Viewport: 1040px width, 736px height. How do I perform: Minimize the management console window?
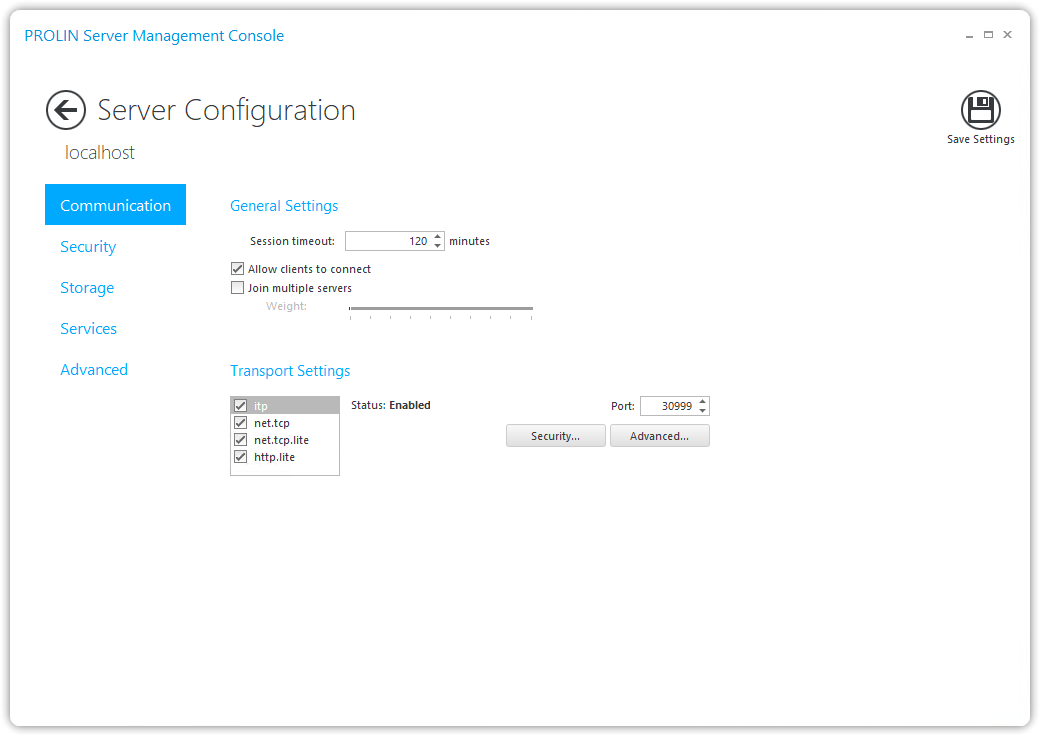click(x=969, y=35)
